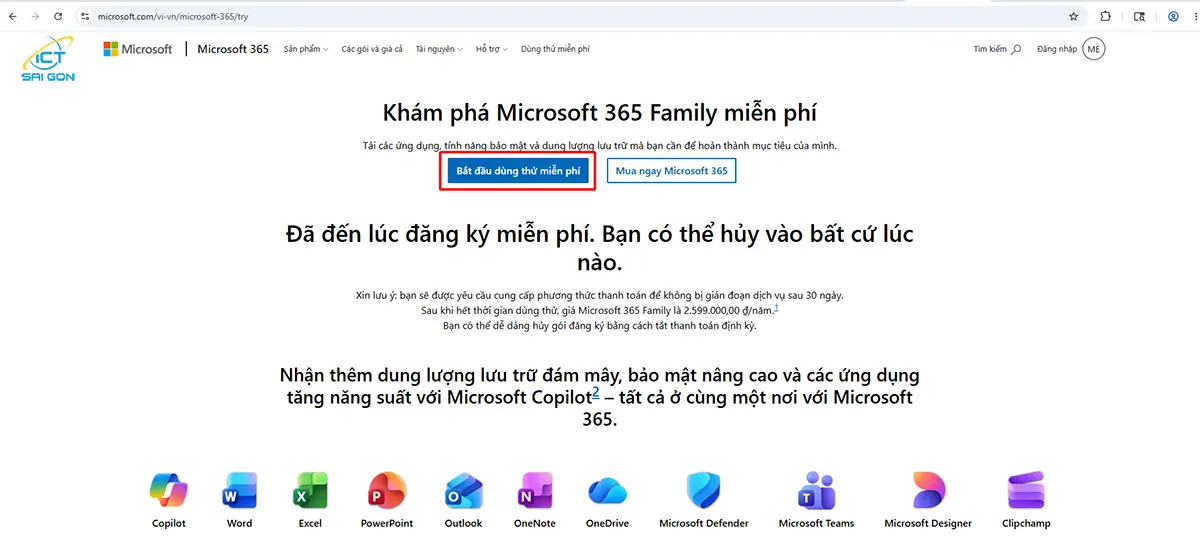Open the Chrome profile avatar icon

(x=1173, y=17)
